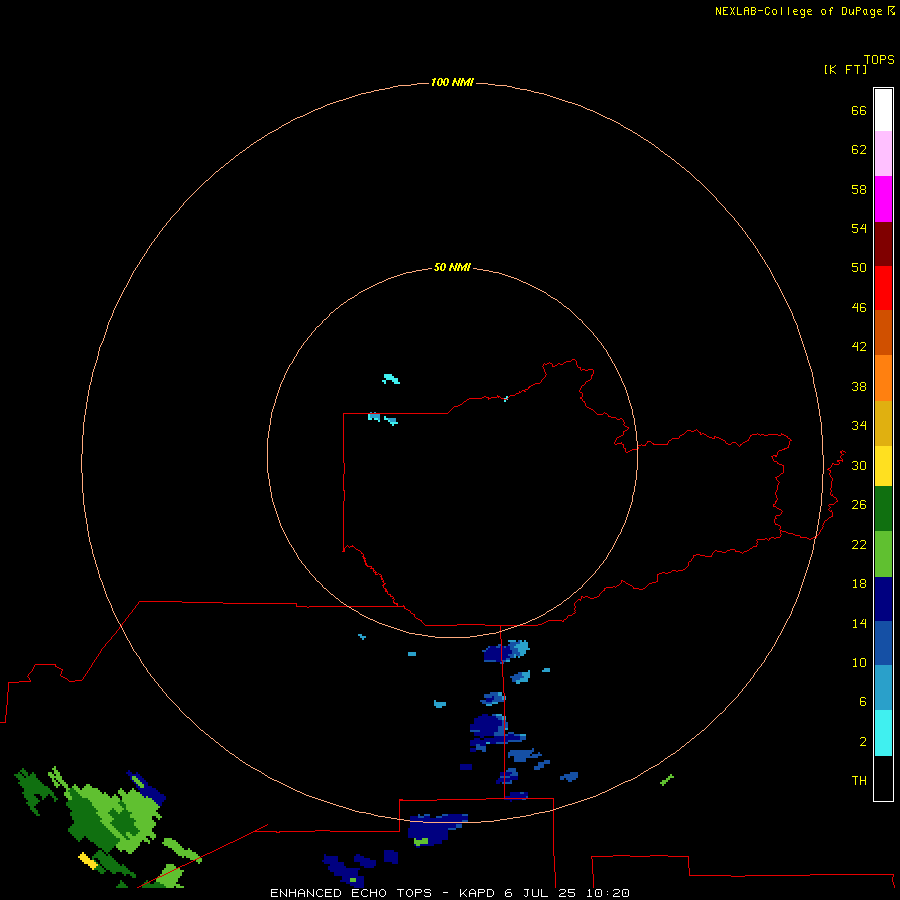900x900 pixels.
Task: Click the yellow echo in the southwest cluster
Action: pyautogui.click(x=87, y=860)
